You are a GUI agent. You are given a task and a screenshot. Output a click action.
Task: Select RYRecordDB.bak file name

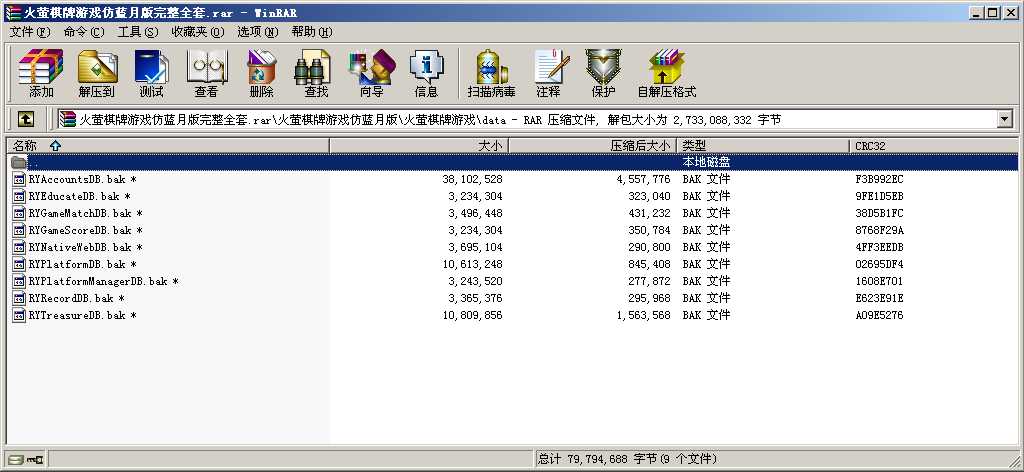click(76, 298)
